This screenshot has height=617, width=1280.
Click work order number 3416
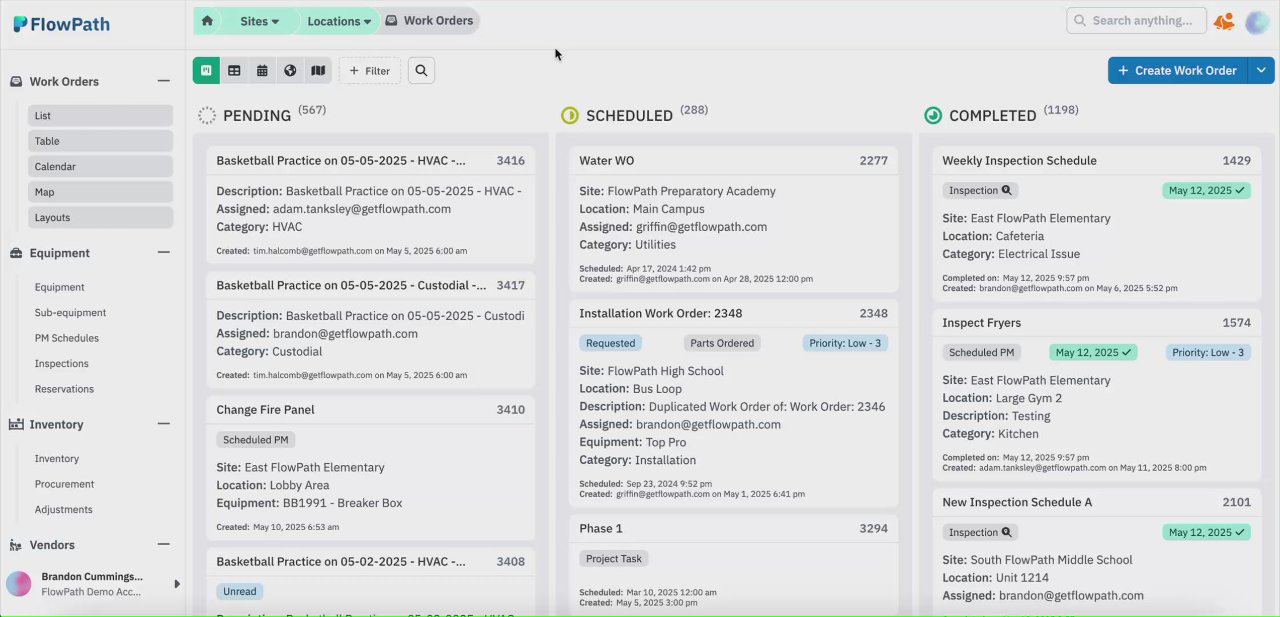coord(511,161)
